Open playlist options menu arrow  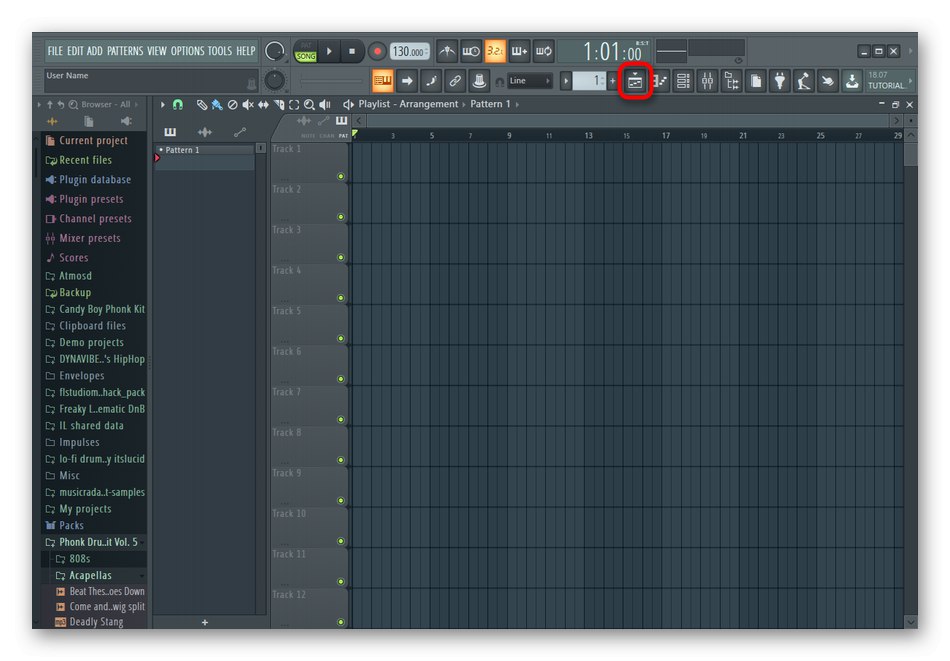pyautogui.click(x=162, y=105)
